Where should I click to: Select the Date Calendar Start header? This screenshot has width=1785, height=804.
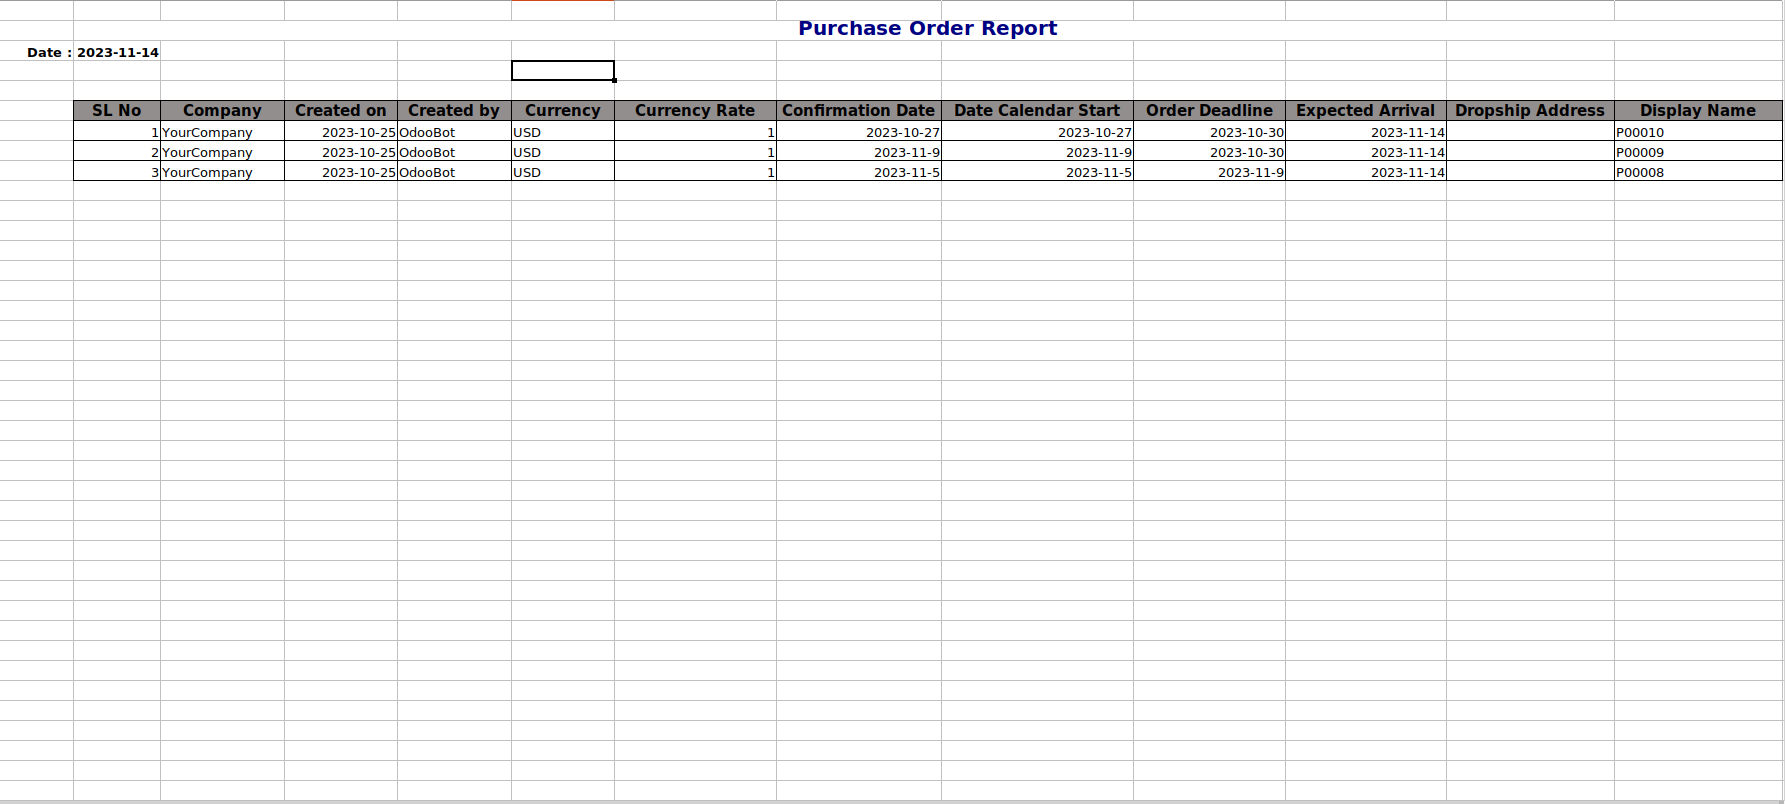(1036, 111)
